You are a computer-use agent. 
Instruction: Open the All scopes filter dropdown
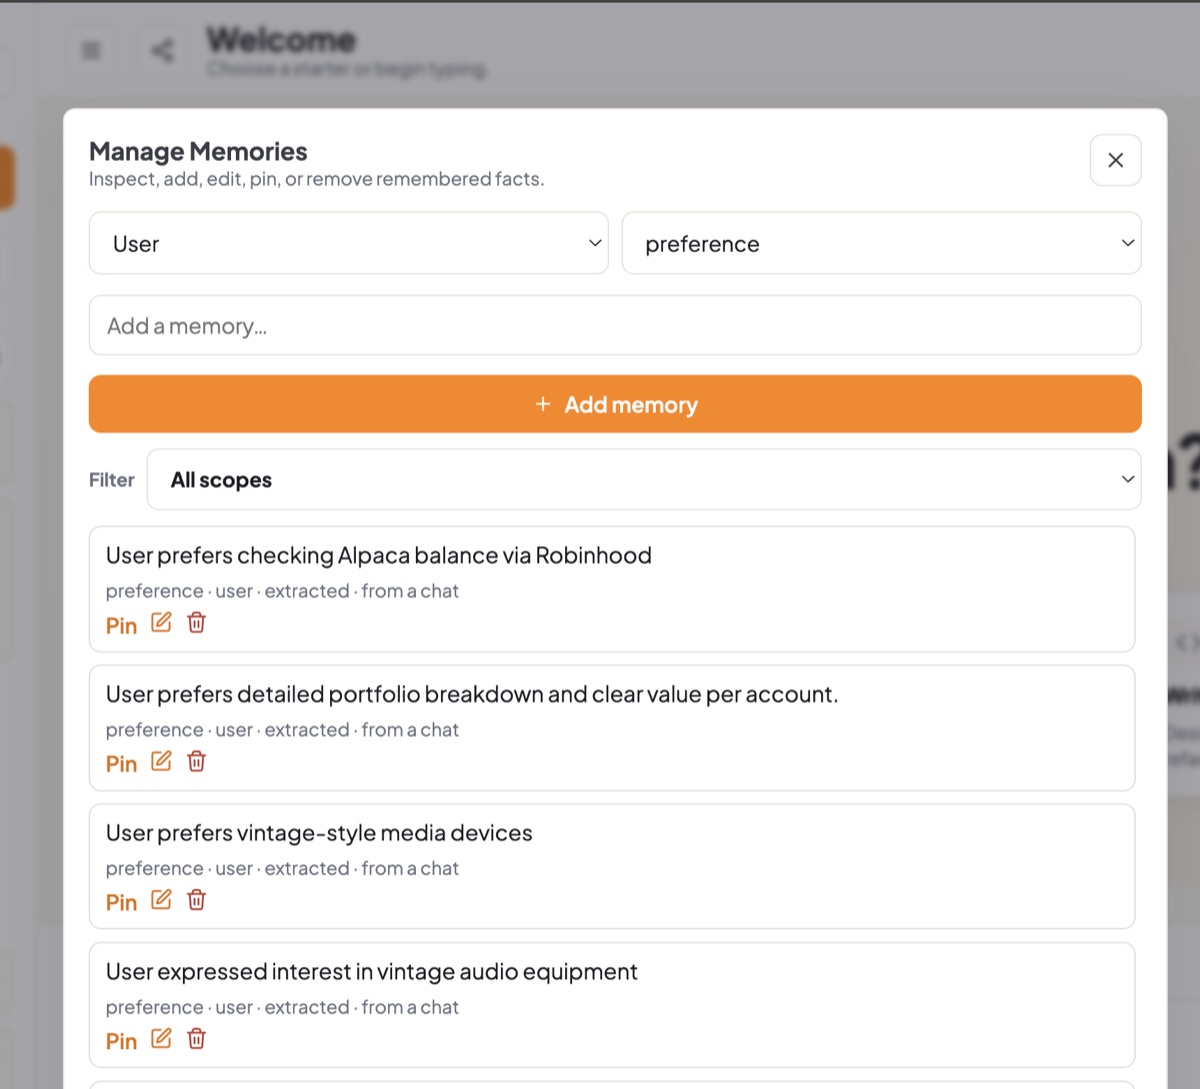point(644,479)
